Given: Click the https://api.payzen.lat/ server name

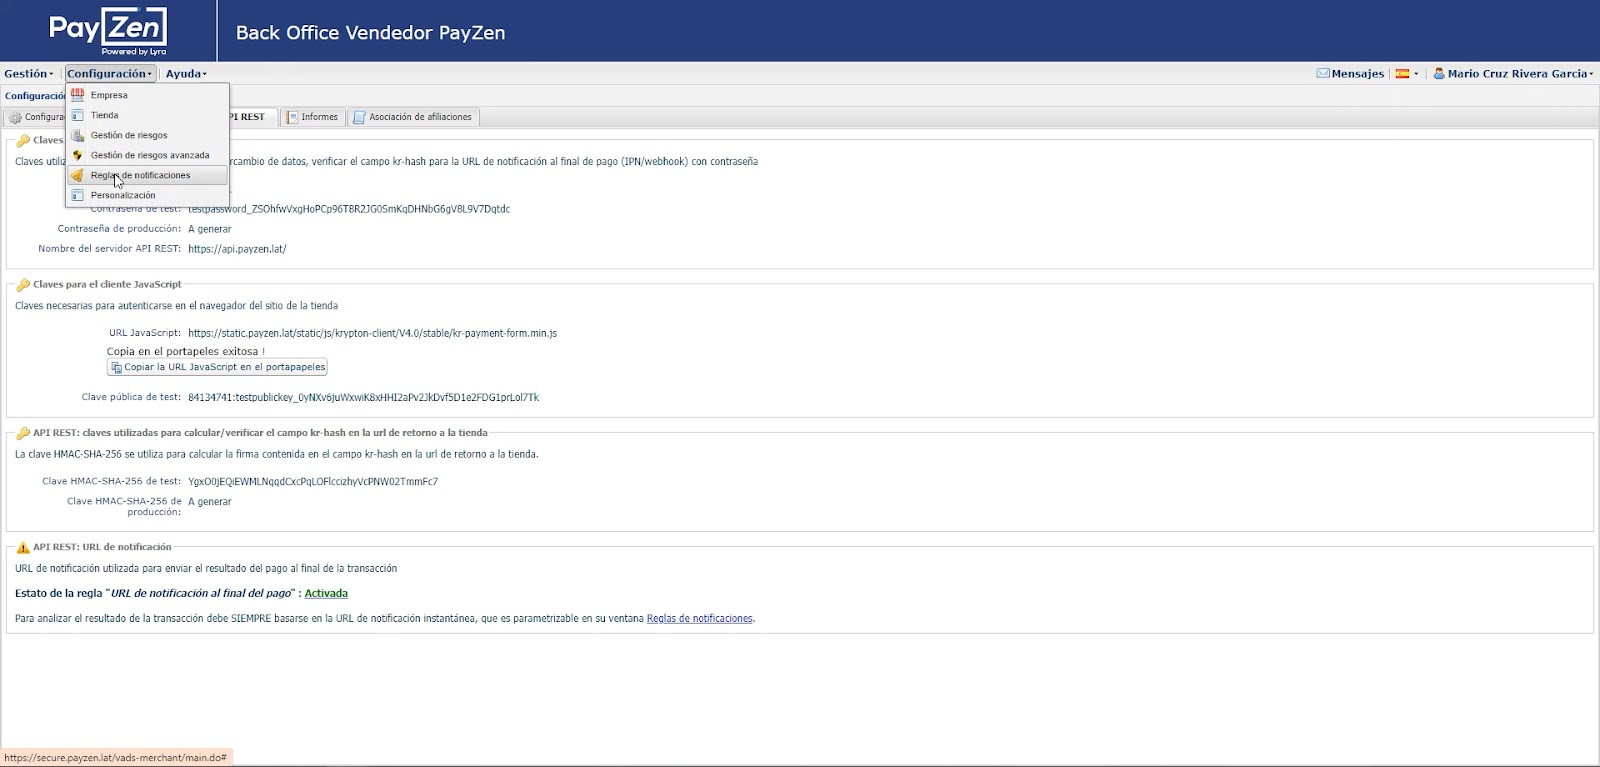Looking at the screenshot, I should pyautogui.click(x=237, y=249).
